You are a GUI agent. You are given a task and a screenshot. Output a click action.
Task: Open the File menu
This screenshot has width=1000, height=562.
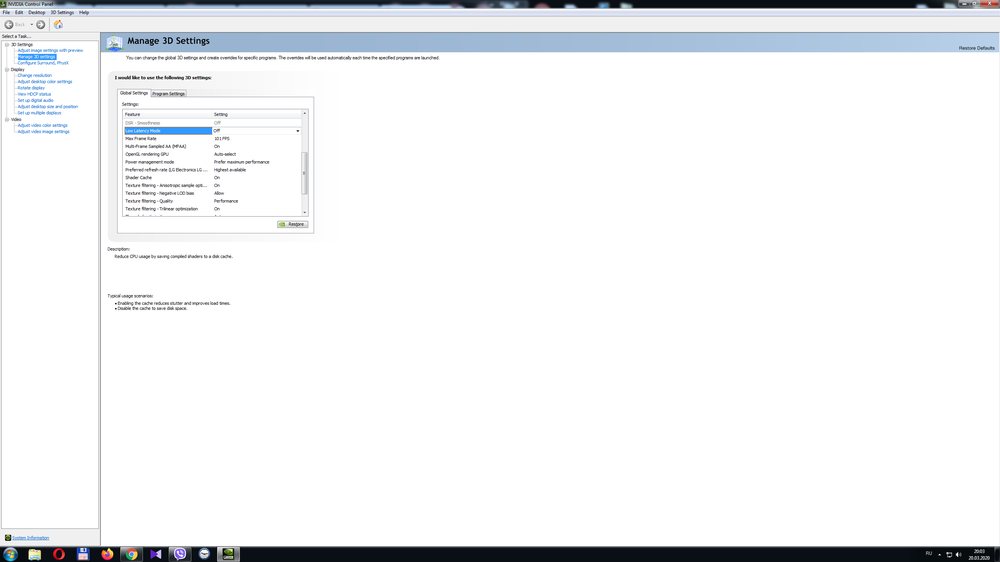coord(6,12)
